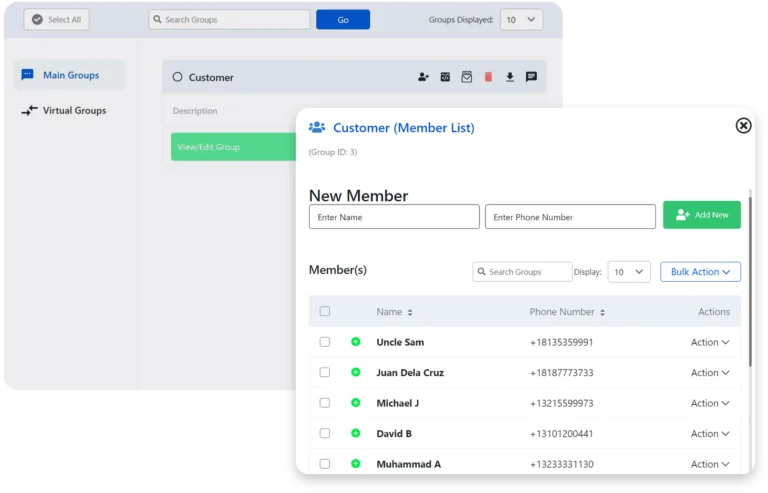Screen dimensions: 768x493
Task: Expand the Bulk Action dropdown
Action: pos(700,272)
